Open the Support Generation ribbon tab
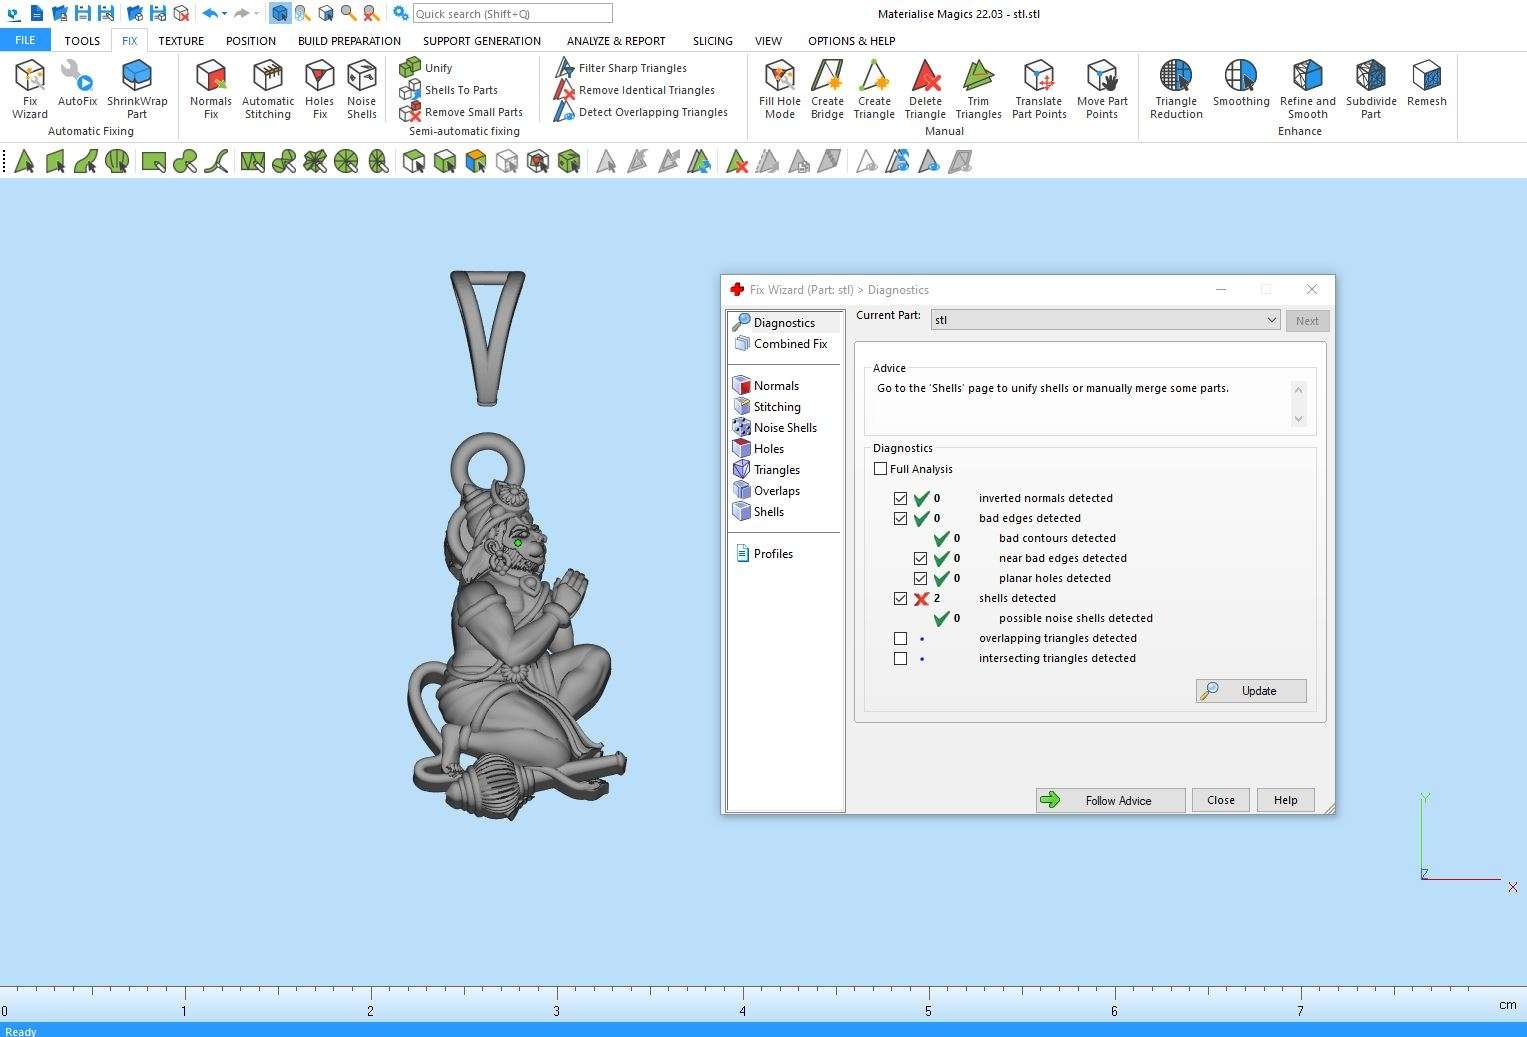The image size is (1527, 1037). pos(481,41)
